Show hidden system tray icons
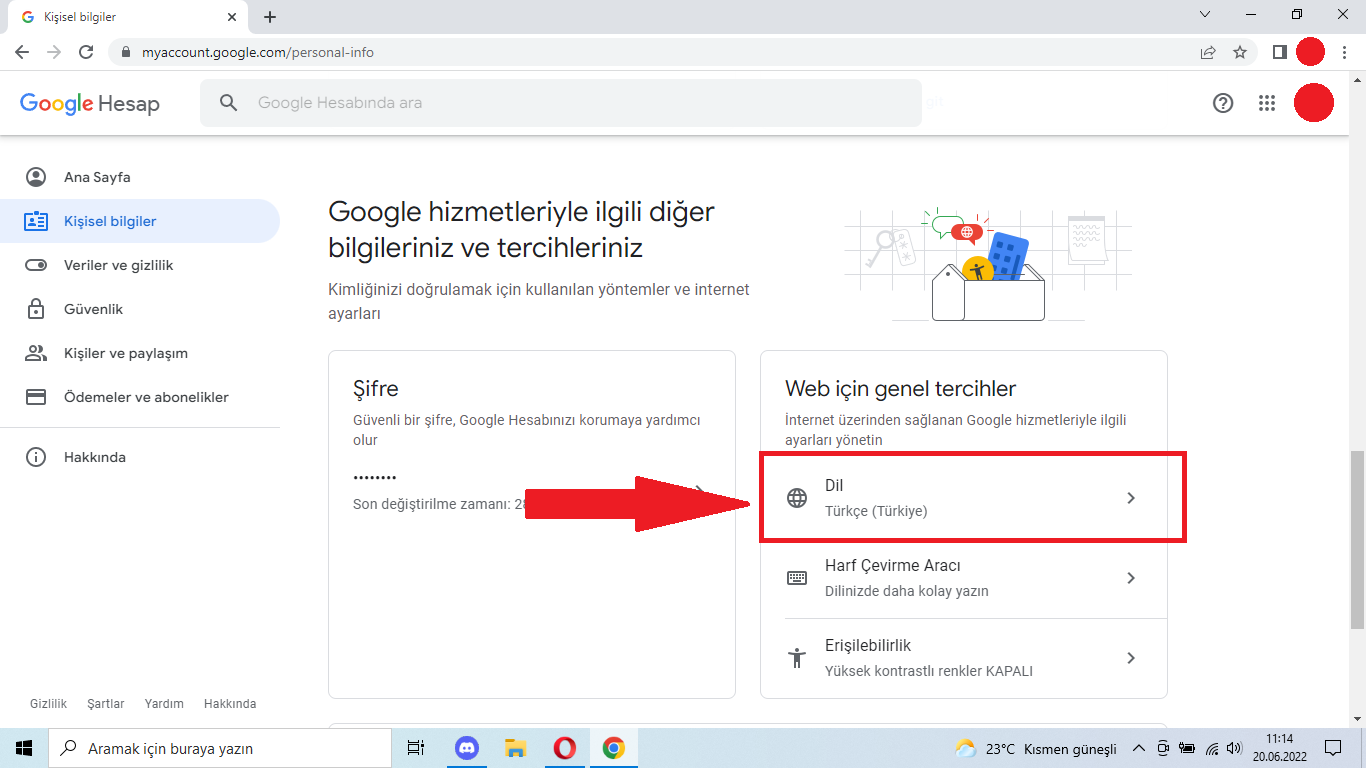This screenshot has width=1366, height=768. [1138, 748]
